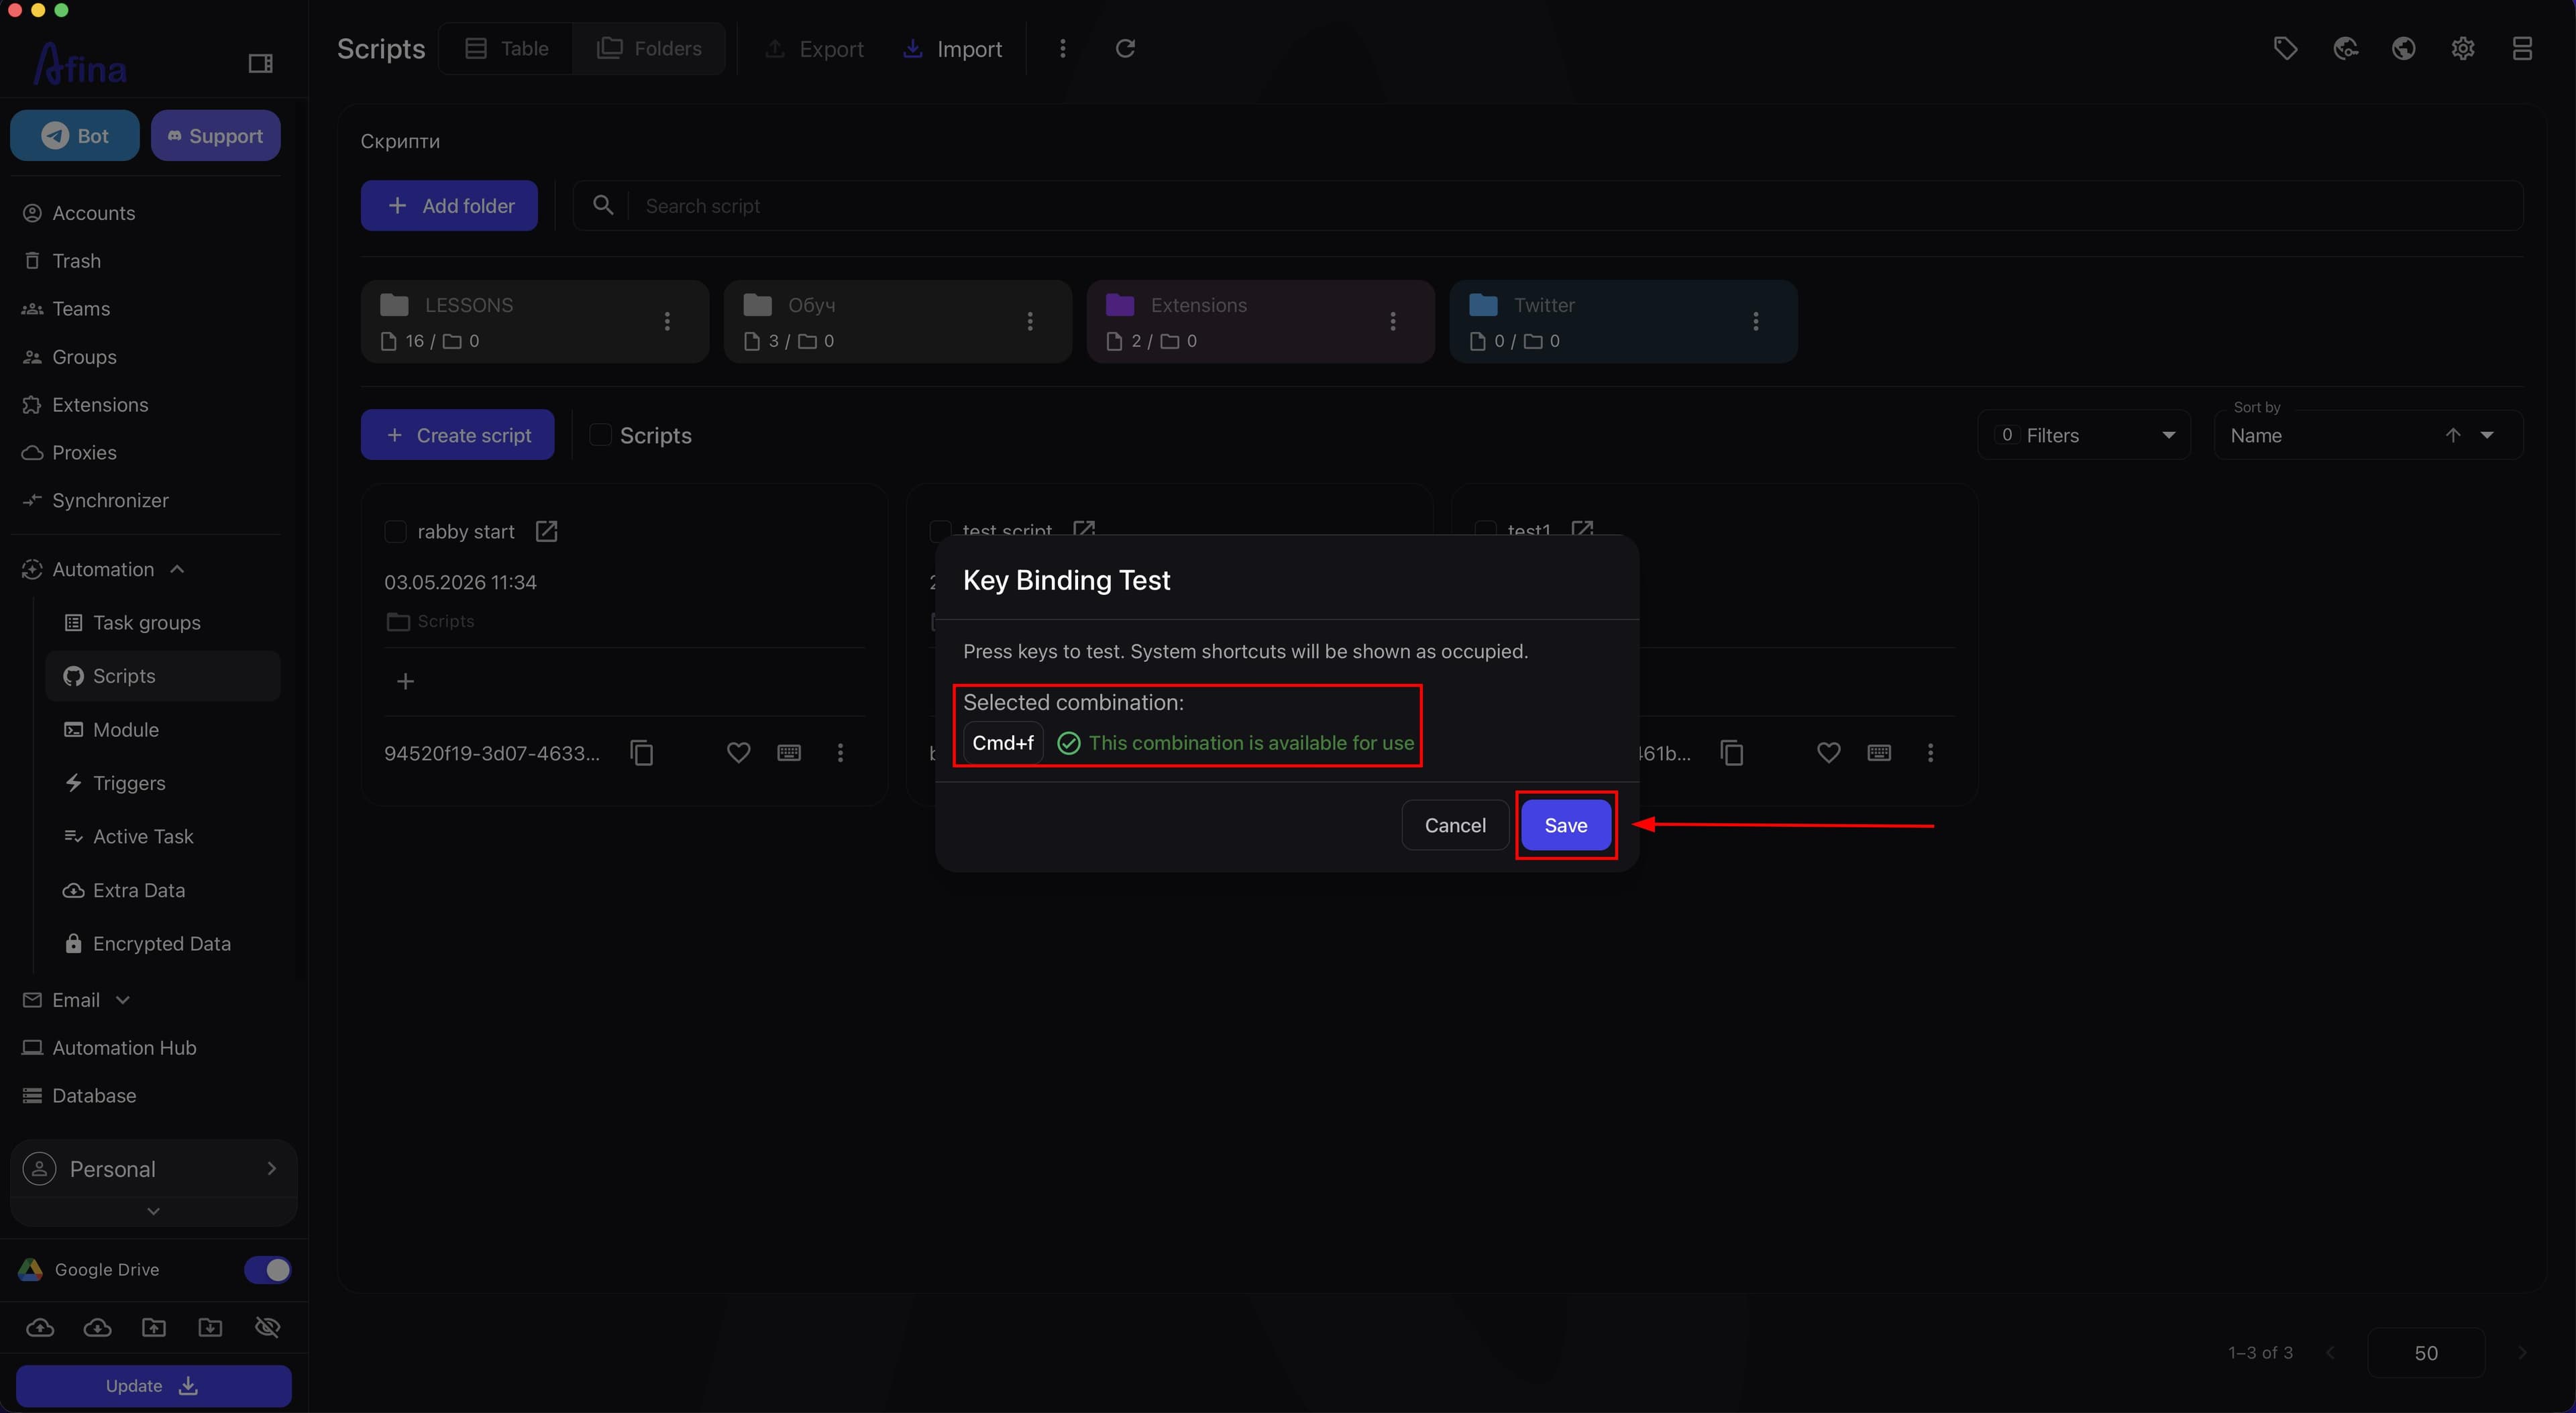
Task: Open Database section
Action: pos(94,1096)
